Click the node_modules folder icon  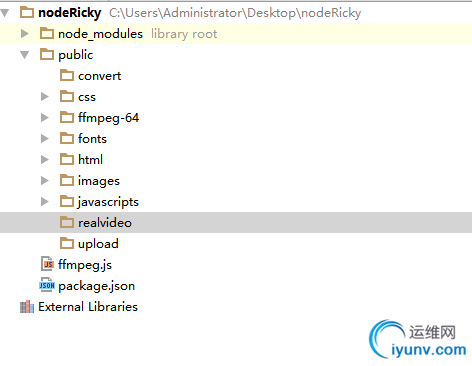point(47,33)
